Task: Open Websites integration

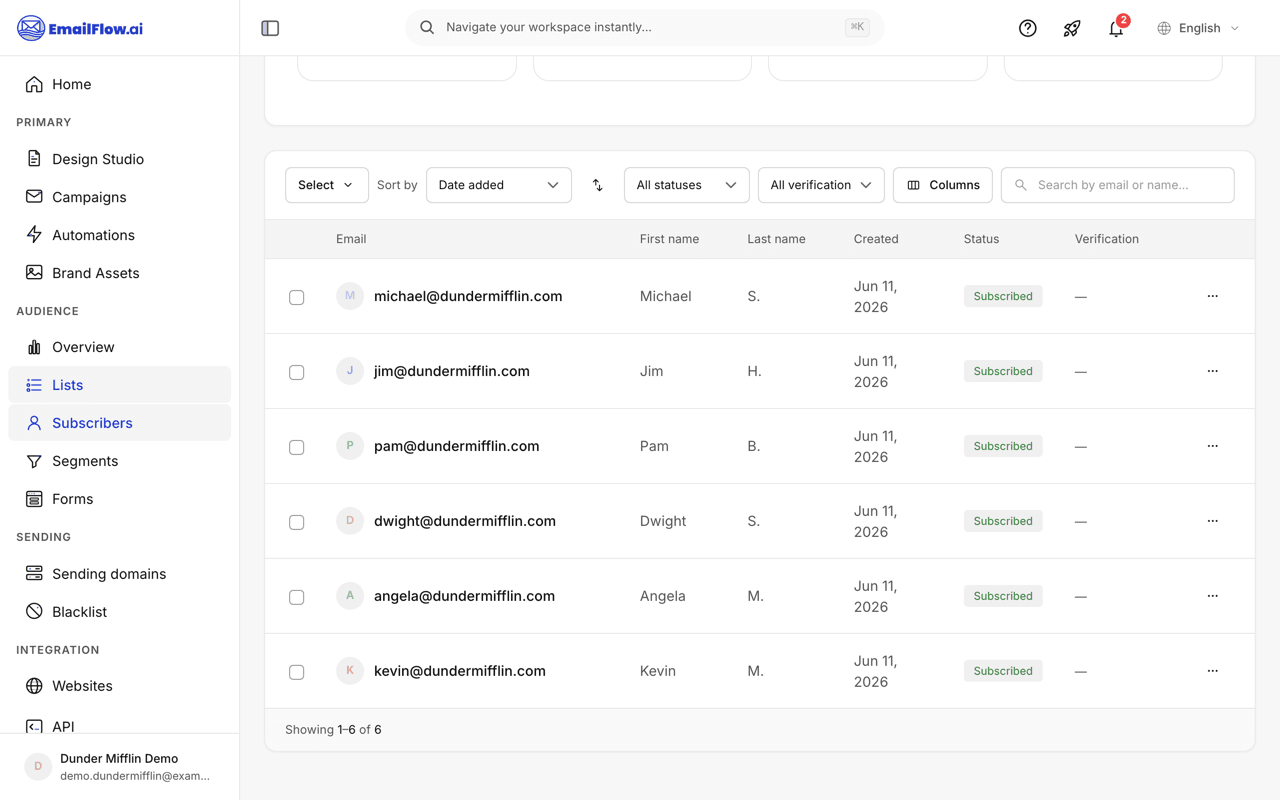Action: [x=120, y=686]
